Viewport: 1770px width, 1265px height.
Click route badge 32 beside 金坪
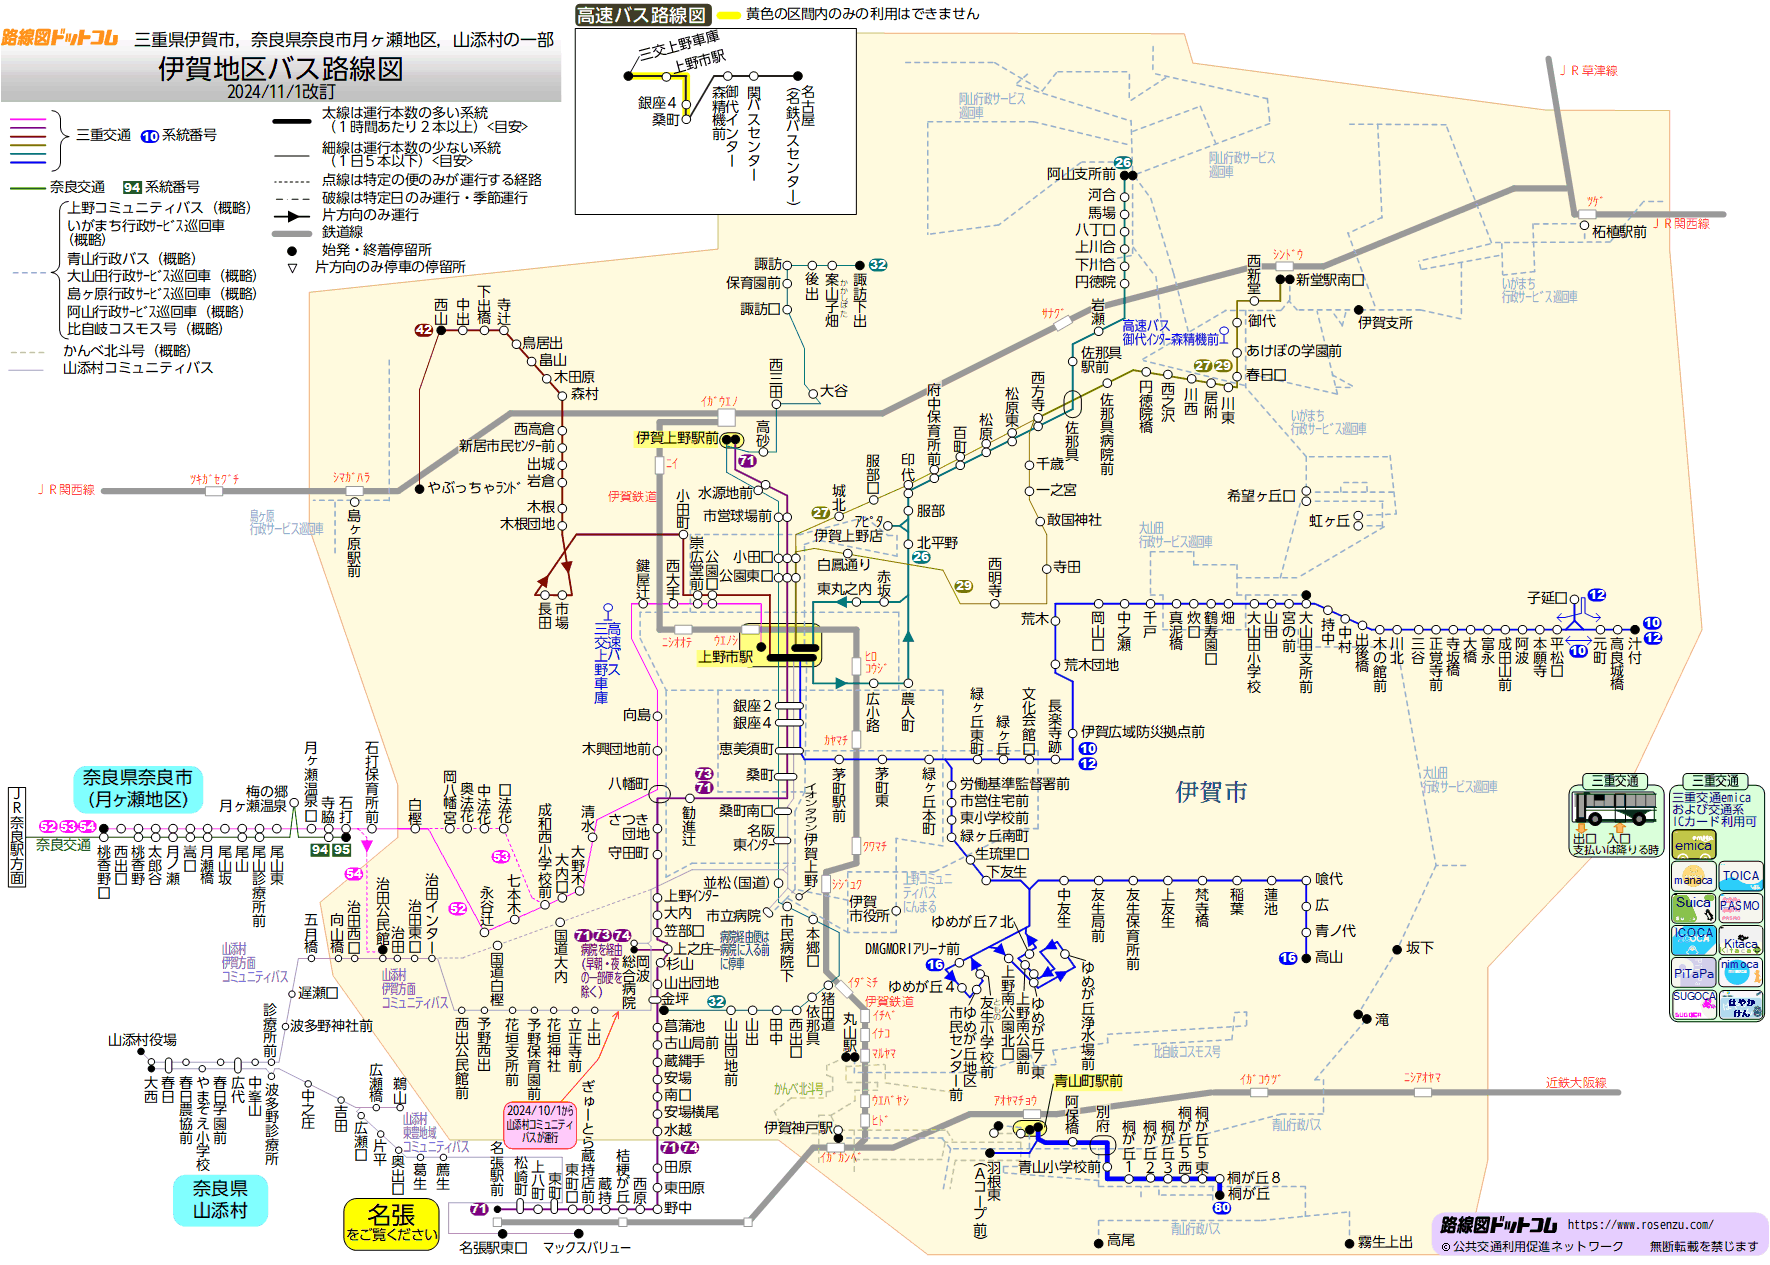(x=716, y=1001)
